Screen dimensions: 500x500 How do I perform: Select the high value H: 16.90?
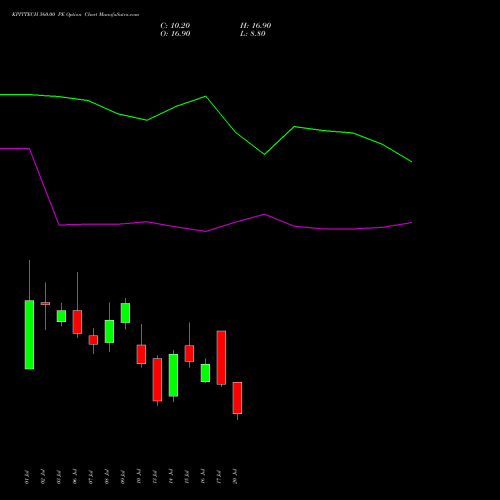coord(256,26)
